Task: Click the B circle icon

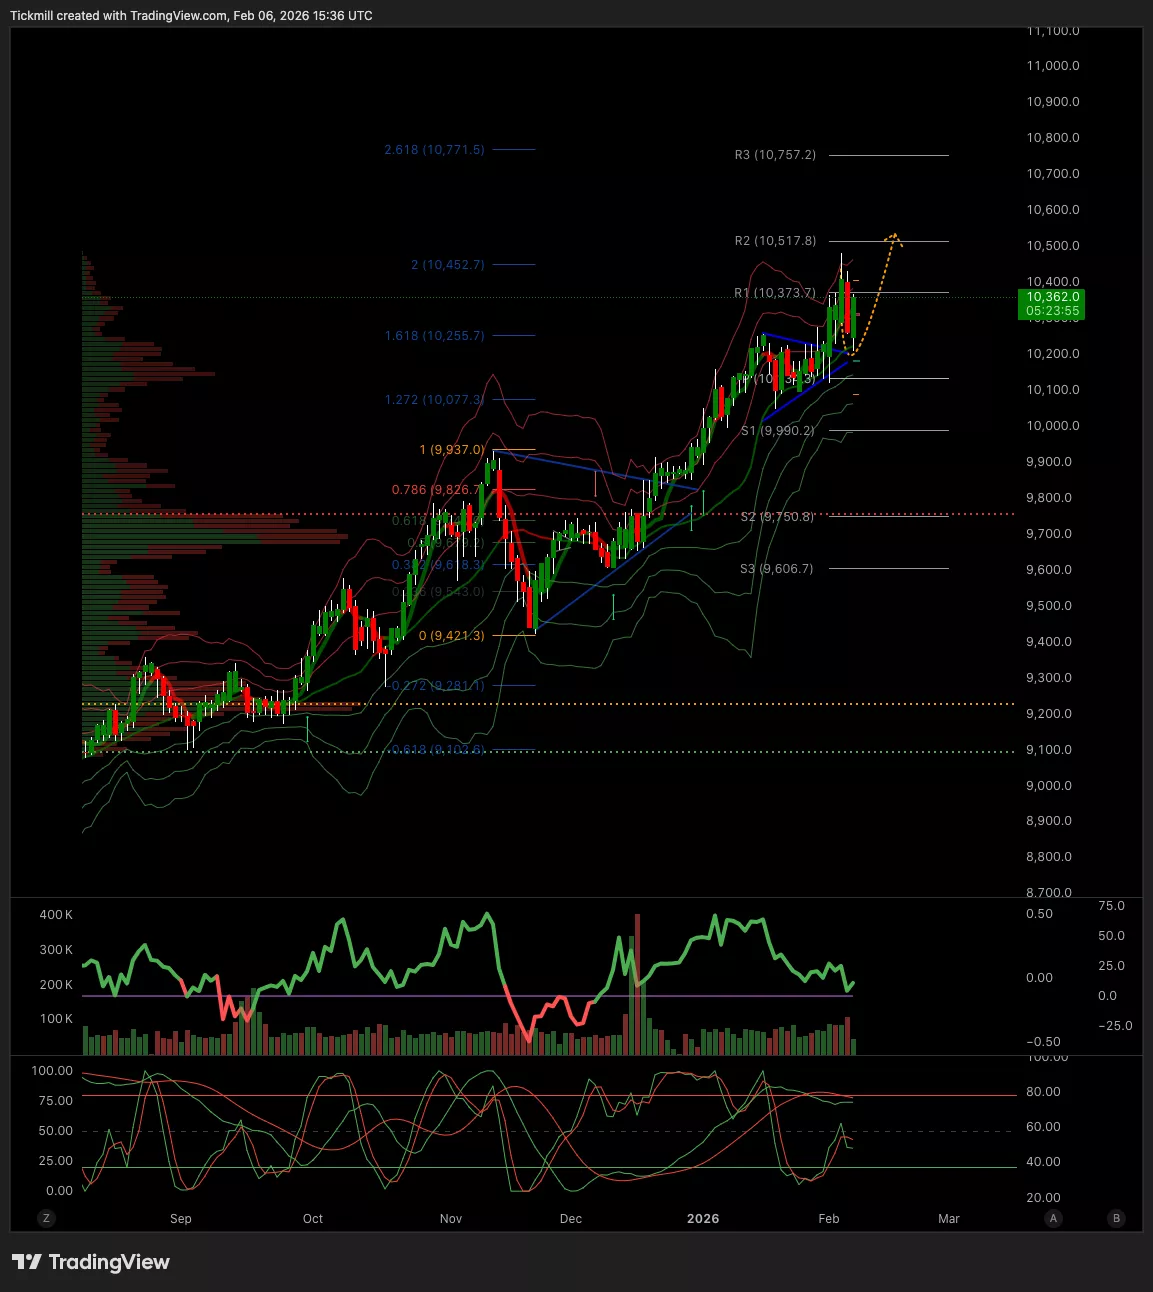Action: click(x=1116, y=1218)
